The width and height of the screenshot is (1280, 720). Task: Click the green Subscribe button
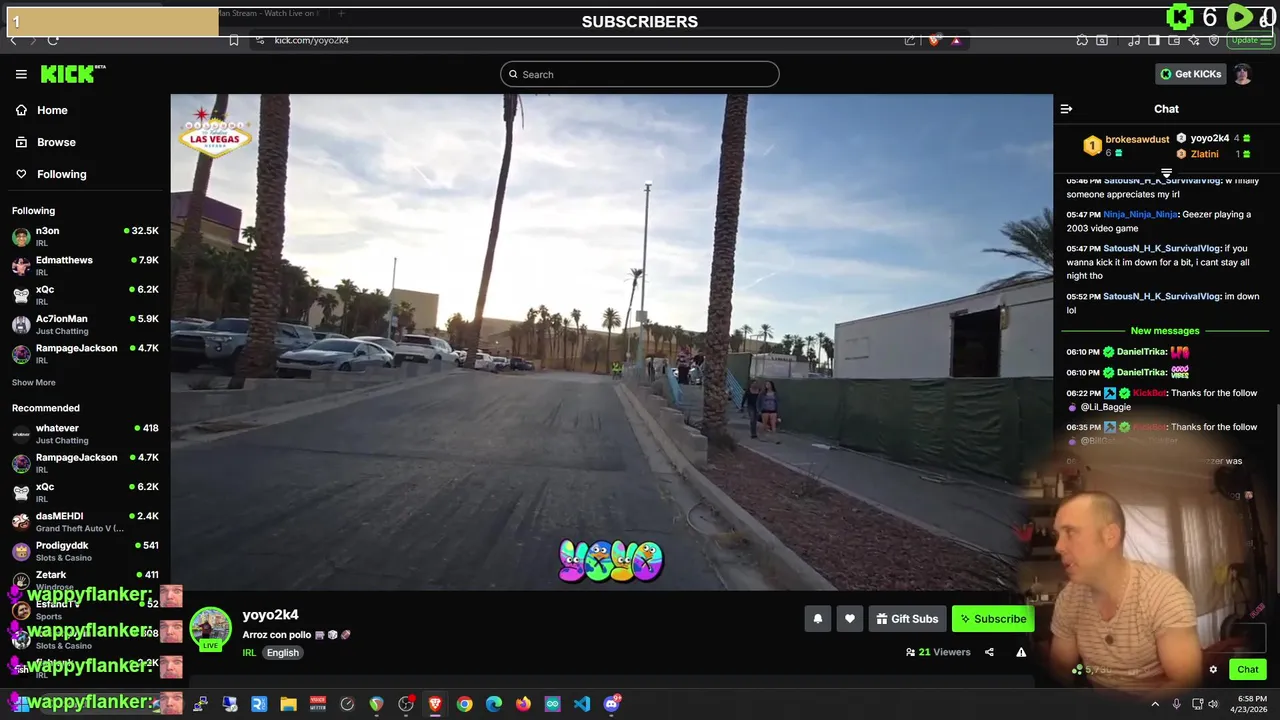pos(993,619)
